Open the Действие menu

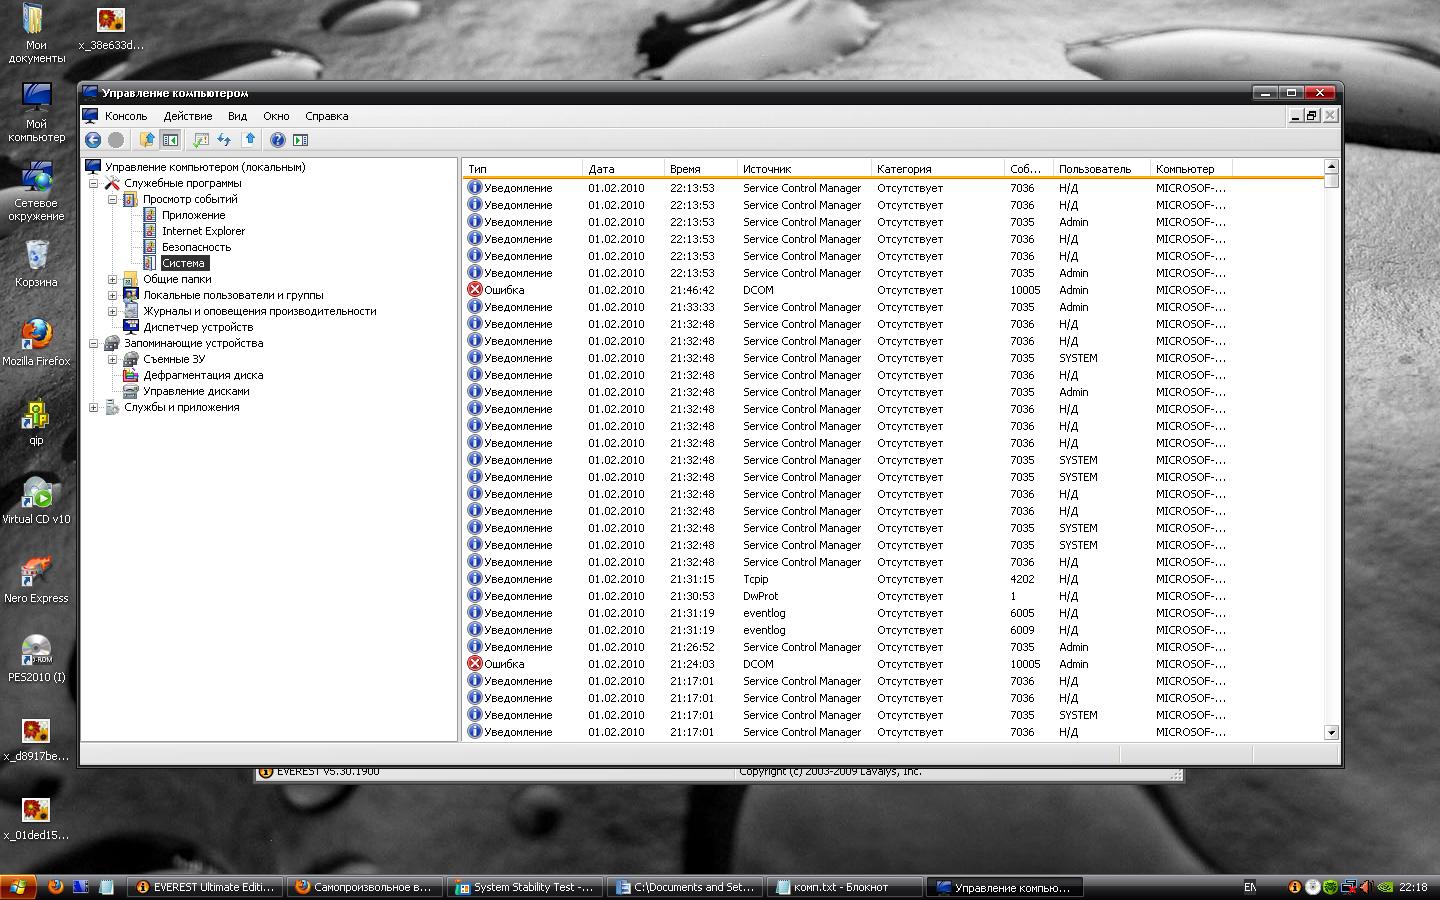click(x=187, y=116)
